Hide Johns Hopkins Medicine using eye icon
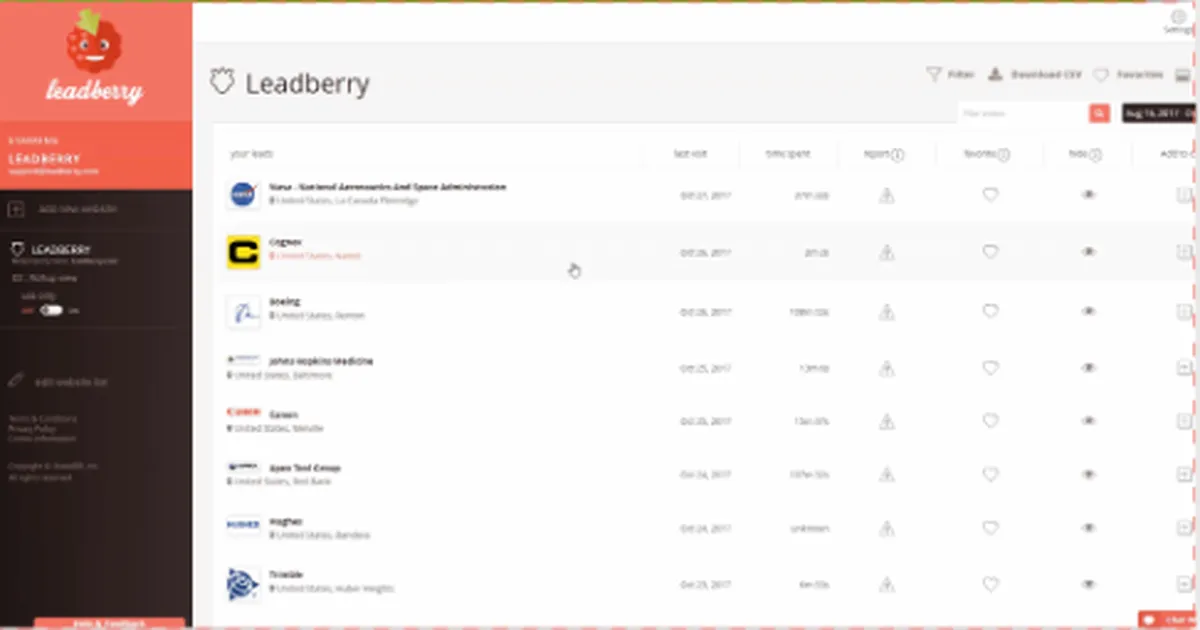This screenshot has width=1200, height=630. pos(1088,368)
